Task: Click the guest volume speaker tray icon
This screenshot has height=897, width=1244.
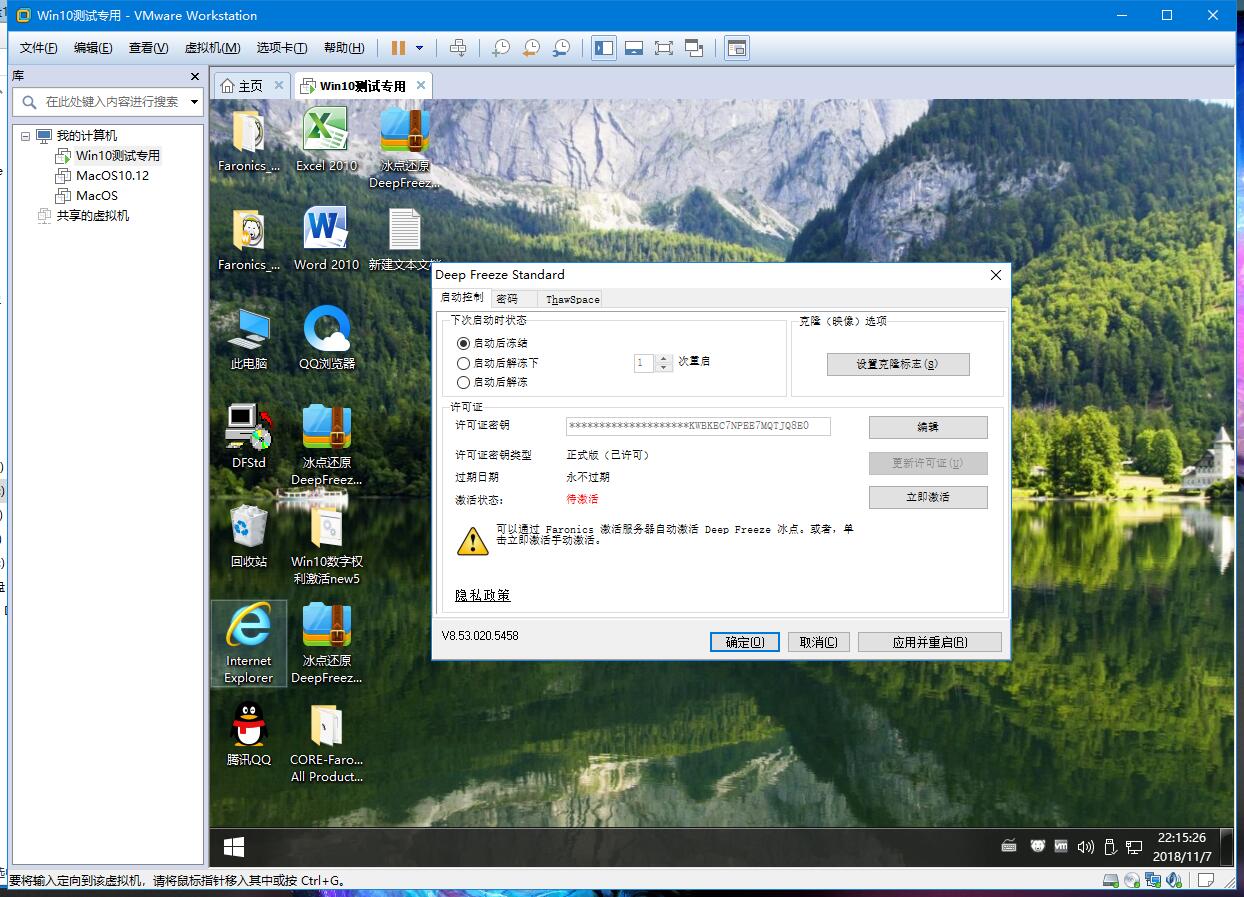Action: 1086,847
